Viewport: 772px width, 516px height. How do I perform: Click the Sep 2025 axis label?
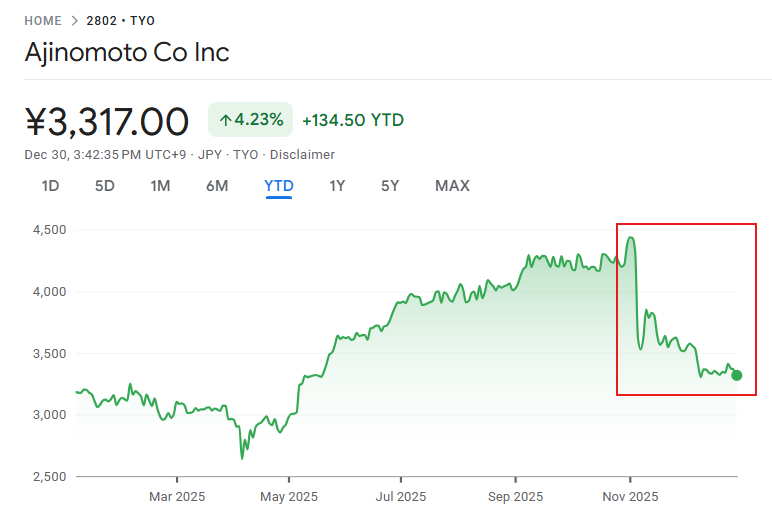tap(515, 496)
